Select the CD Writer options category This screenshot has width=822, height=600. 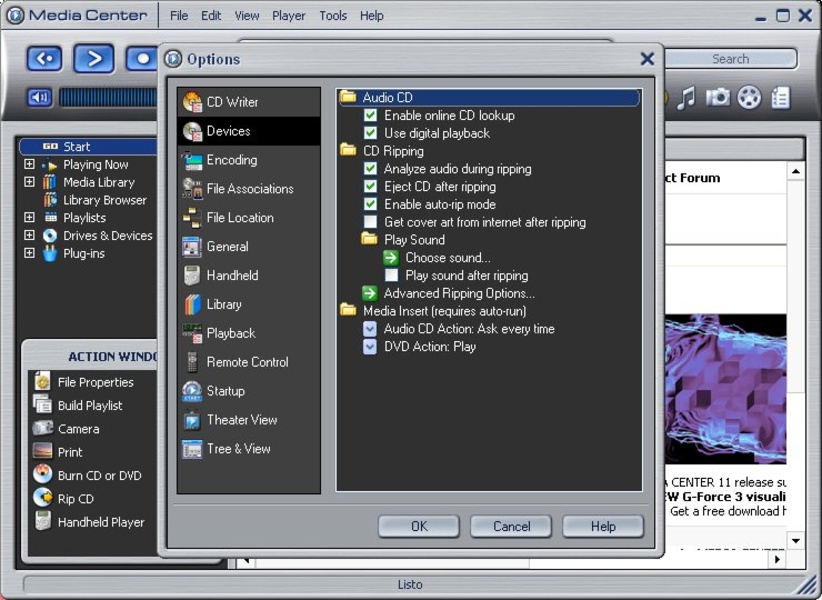click(232, 102)
